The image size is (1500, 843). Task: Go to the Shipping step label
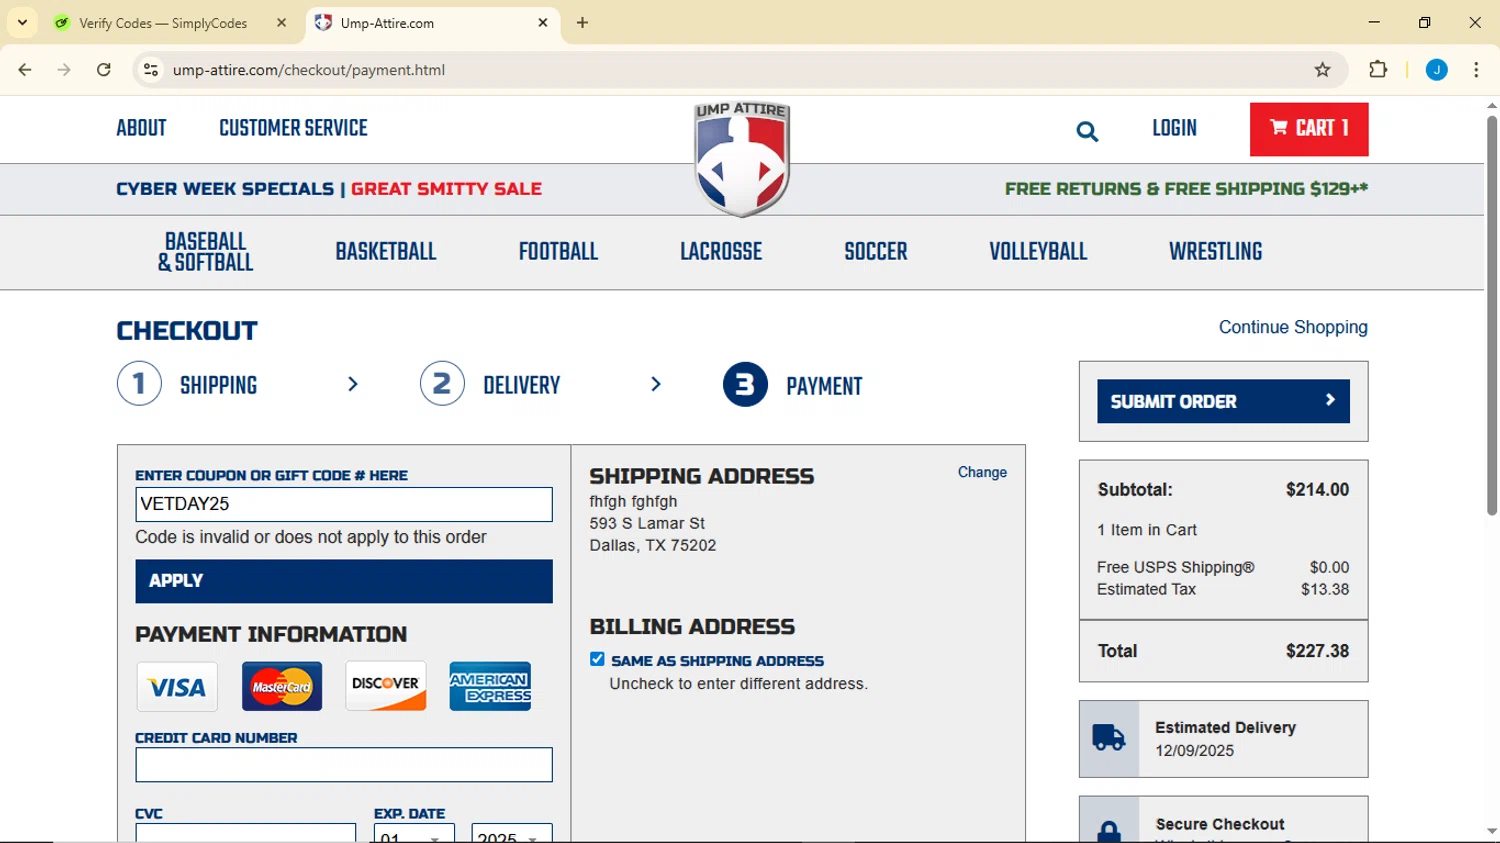coord(218,386)
